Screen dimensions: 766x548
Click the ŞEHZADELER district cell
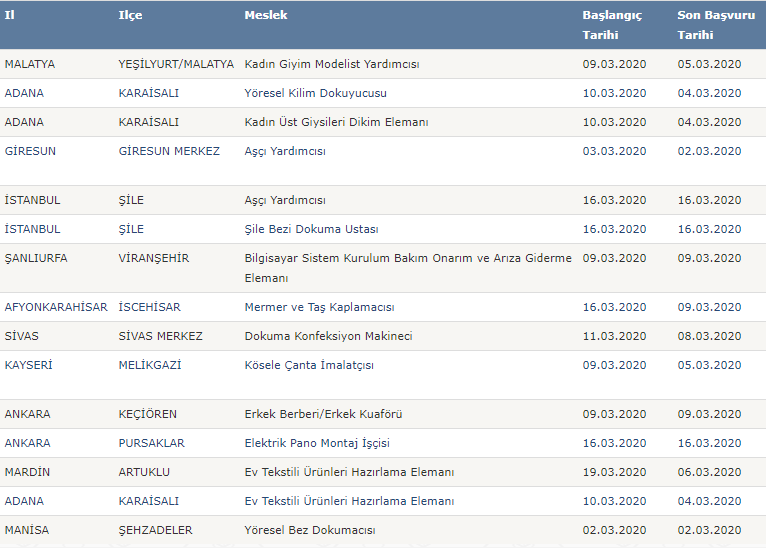(155, 530)
